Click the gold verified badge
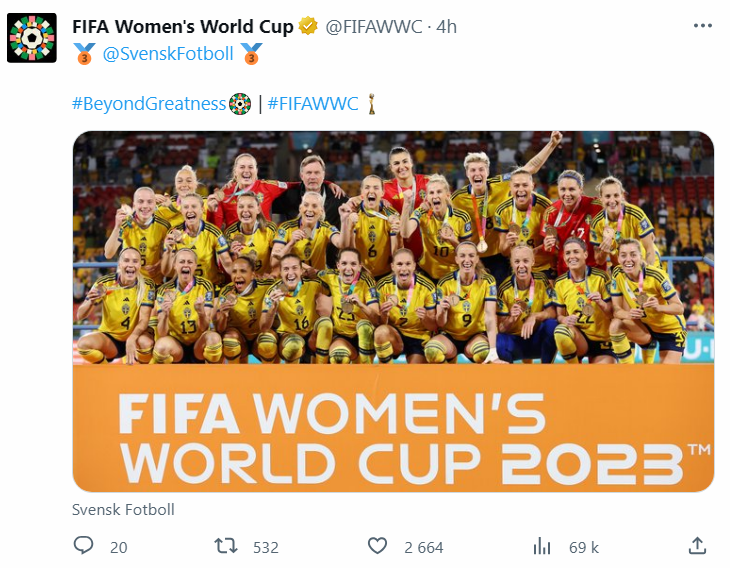Screen dimensions: 730x568 coord(309,27)
